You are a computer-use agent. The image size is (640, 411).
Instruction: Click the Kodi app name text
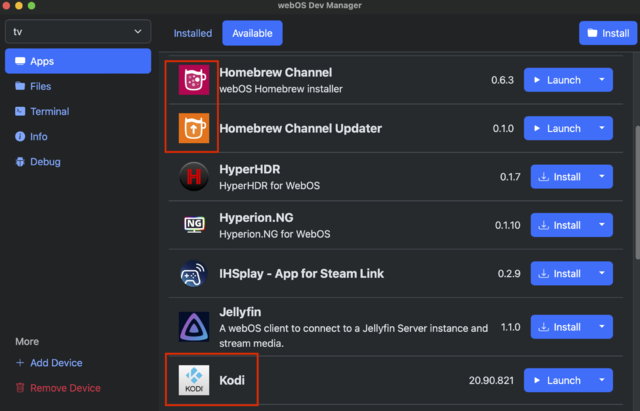pos(232,380)
